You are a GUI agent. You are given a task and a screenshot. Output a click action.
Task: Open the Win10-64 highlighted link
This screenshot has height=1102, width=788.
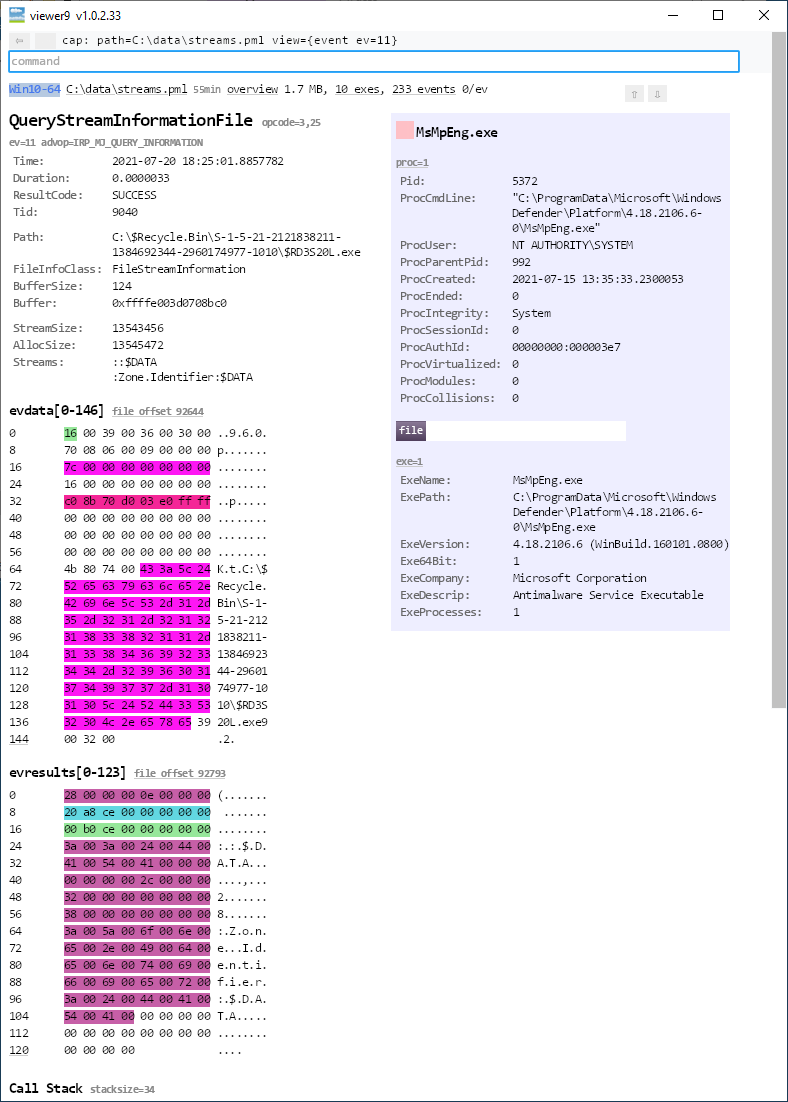pyautogui.click(x=35, y=89)
